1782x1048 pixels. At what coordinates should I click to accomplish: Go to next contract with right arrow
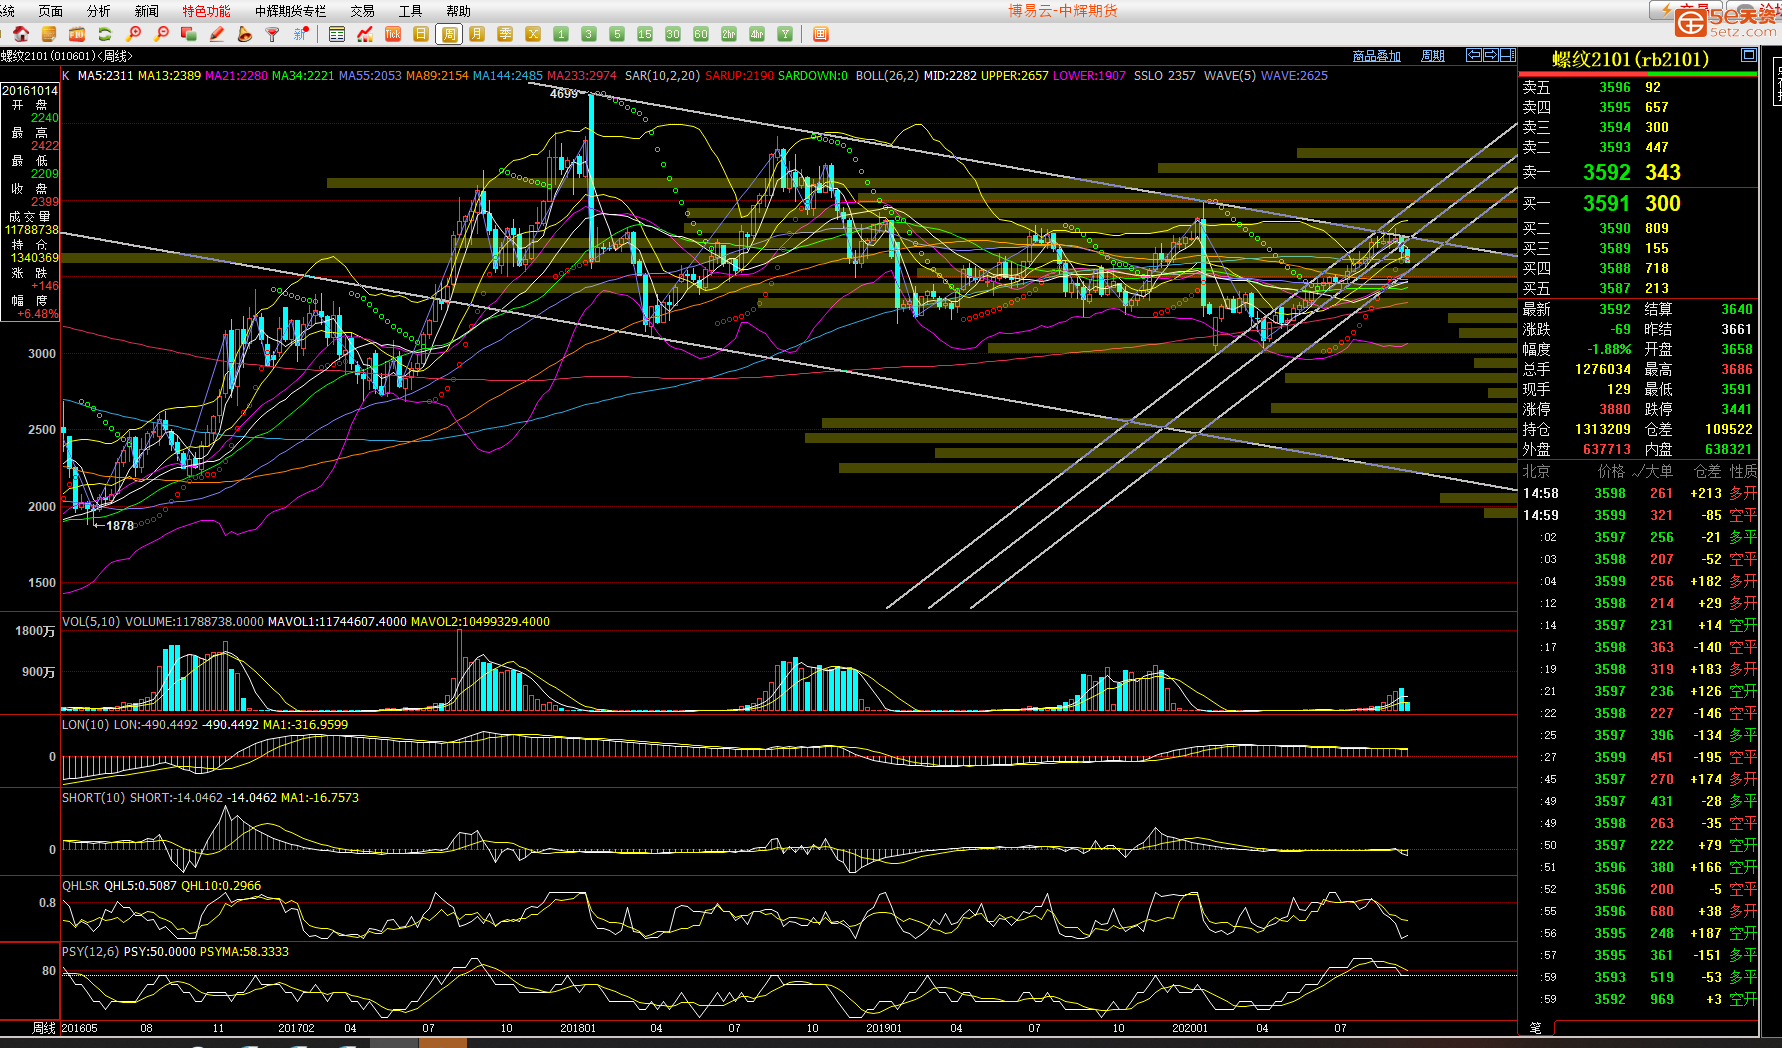1491,55
